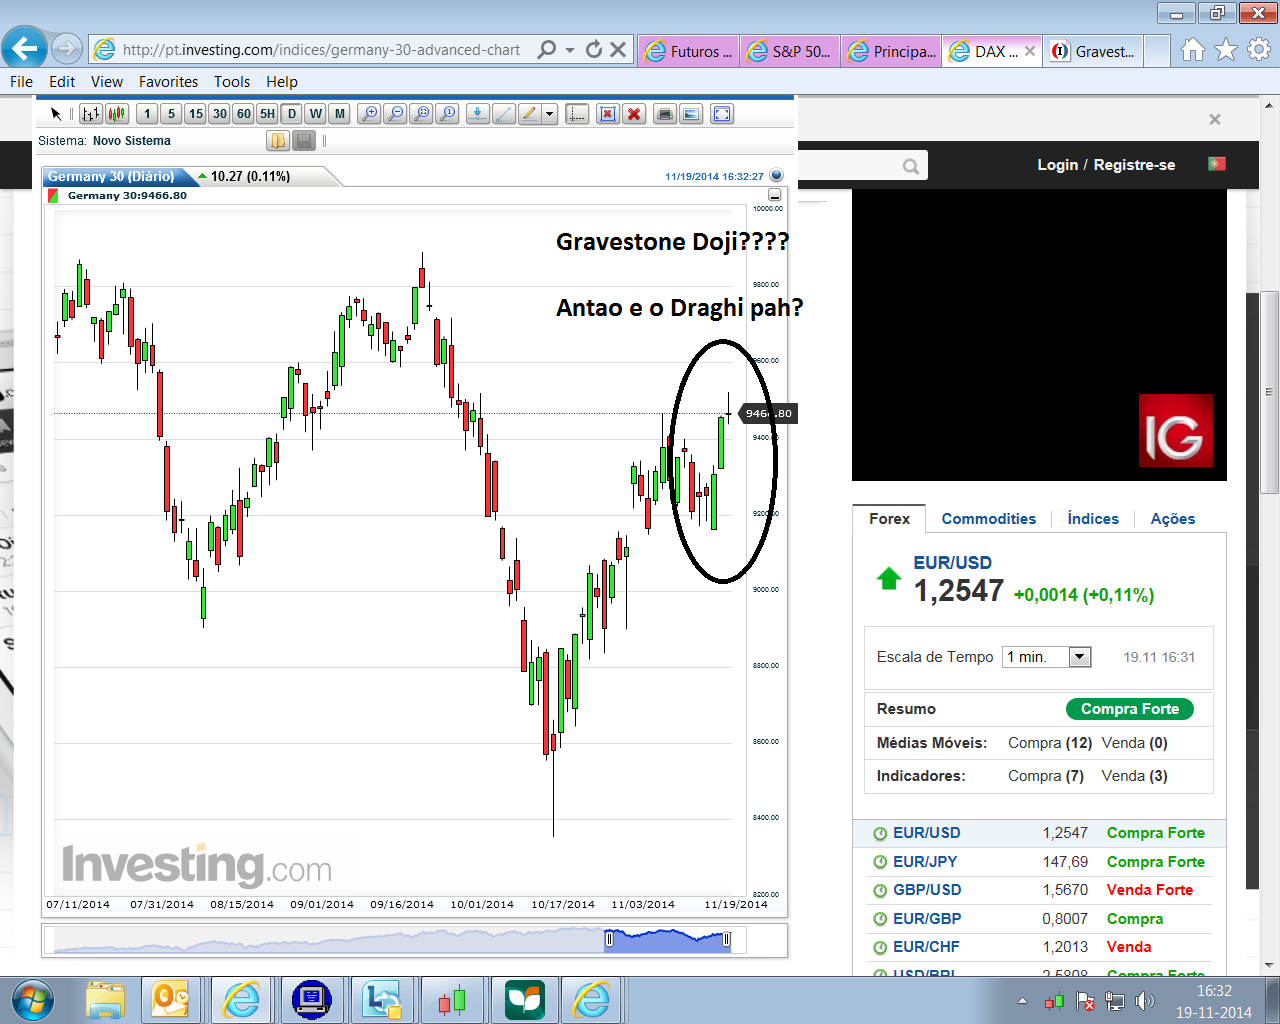Click the browser Back button
Viewport: 1280px width, 1024px height.
[24, 47]
